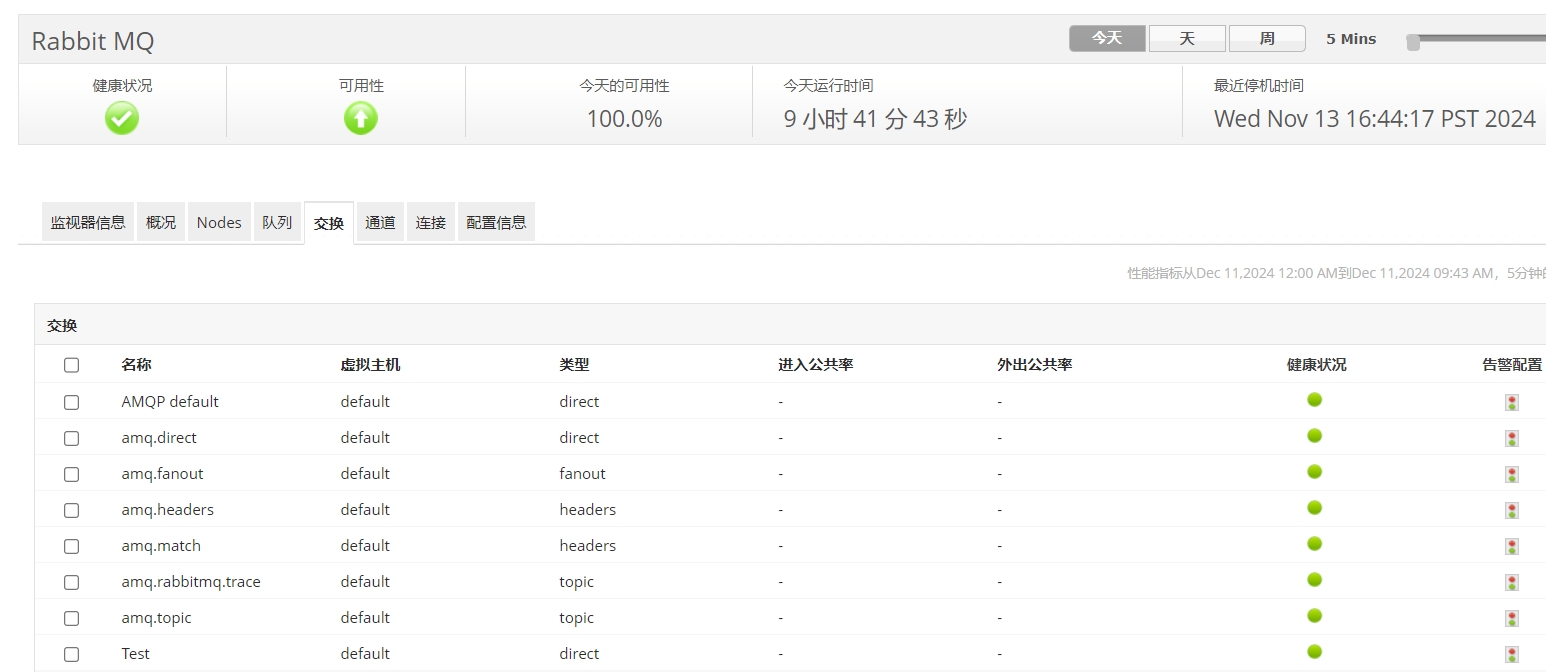Viewport: 1546px width, 672px height.
Task: Click green health dot for amq.match
Action: click(1315, 543)
